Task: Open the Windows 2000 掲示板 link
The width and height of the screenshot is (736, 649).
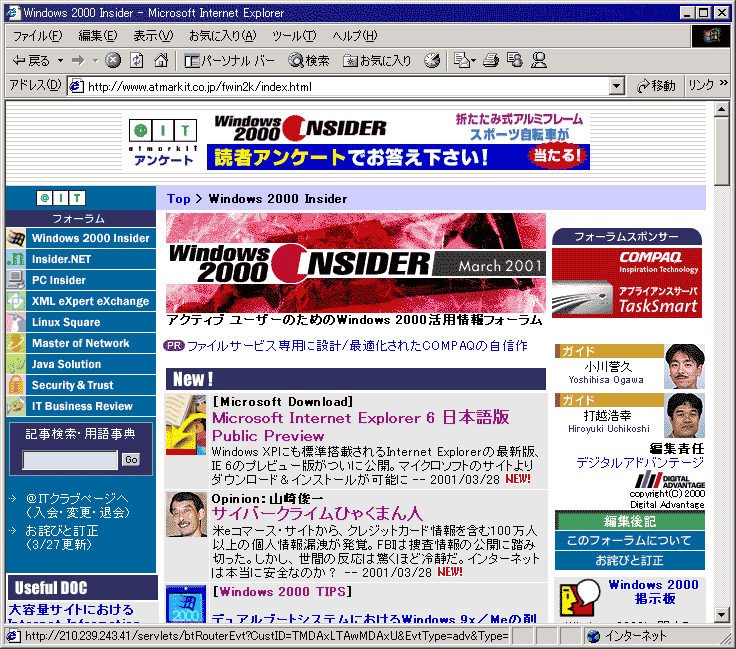Action: (x=654, y=591)
